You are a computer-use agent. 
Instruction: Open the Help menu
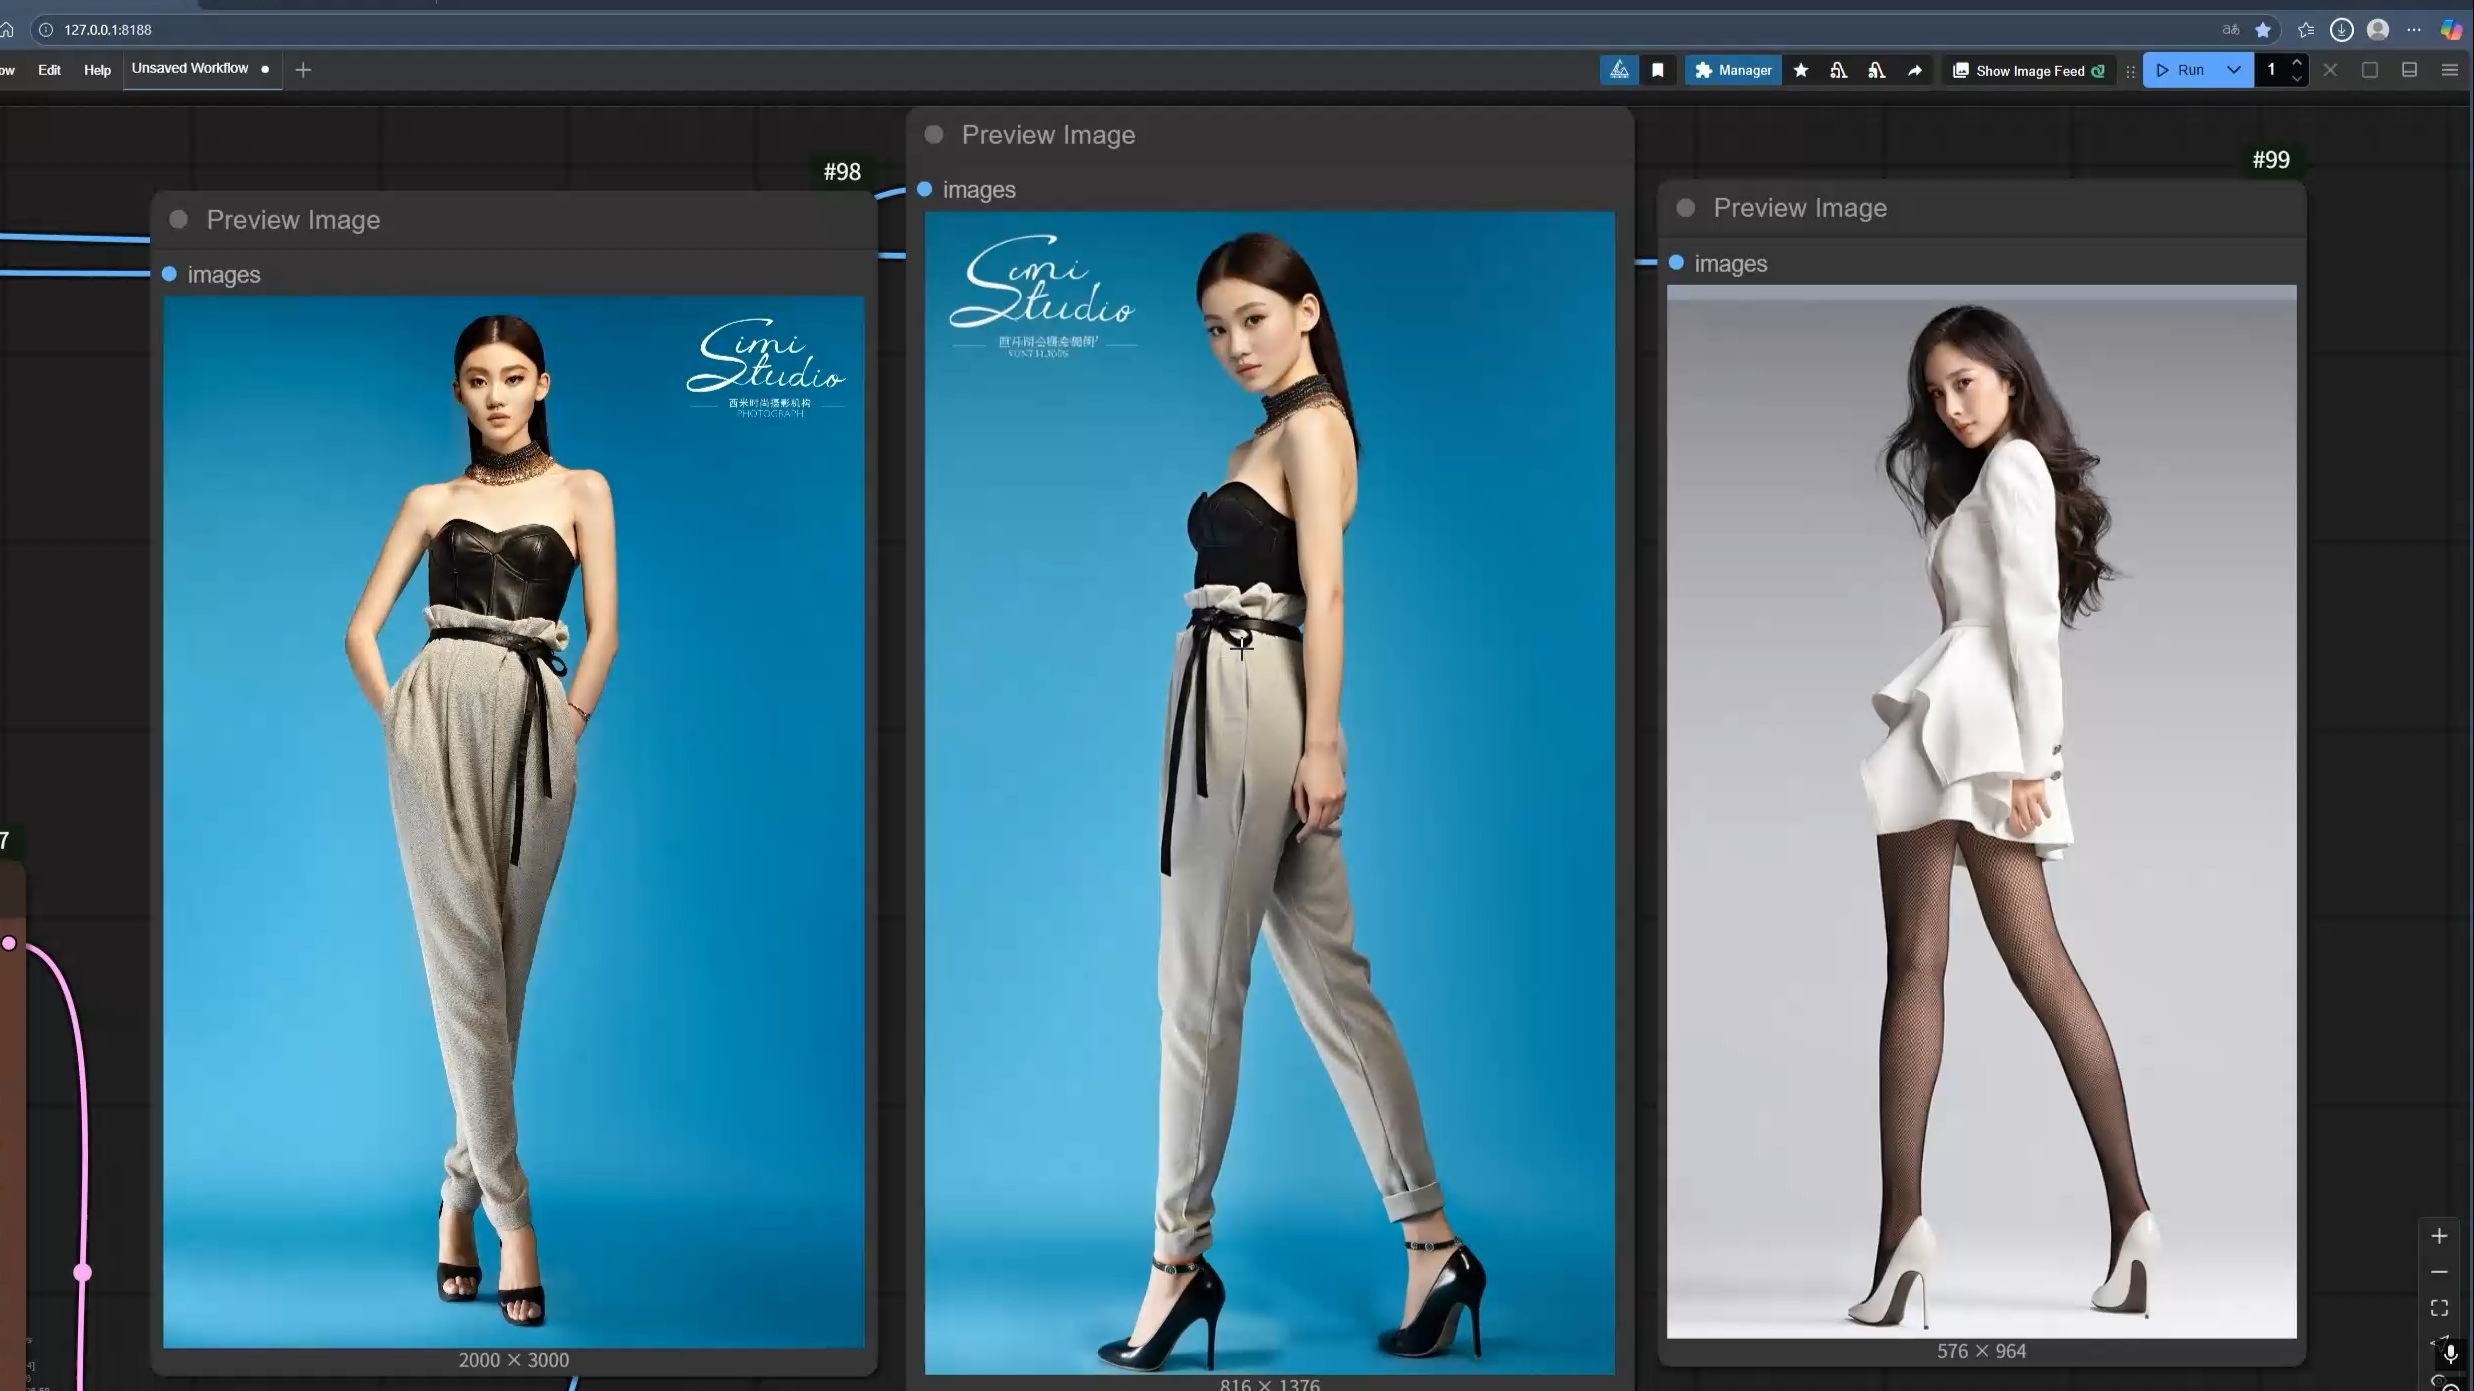coord(97,70)
